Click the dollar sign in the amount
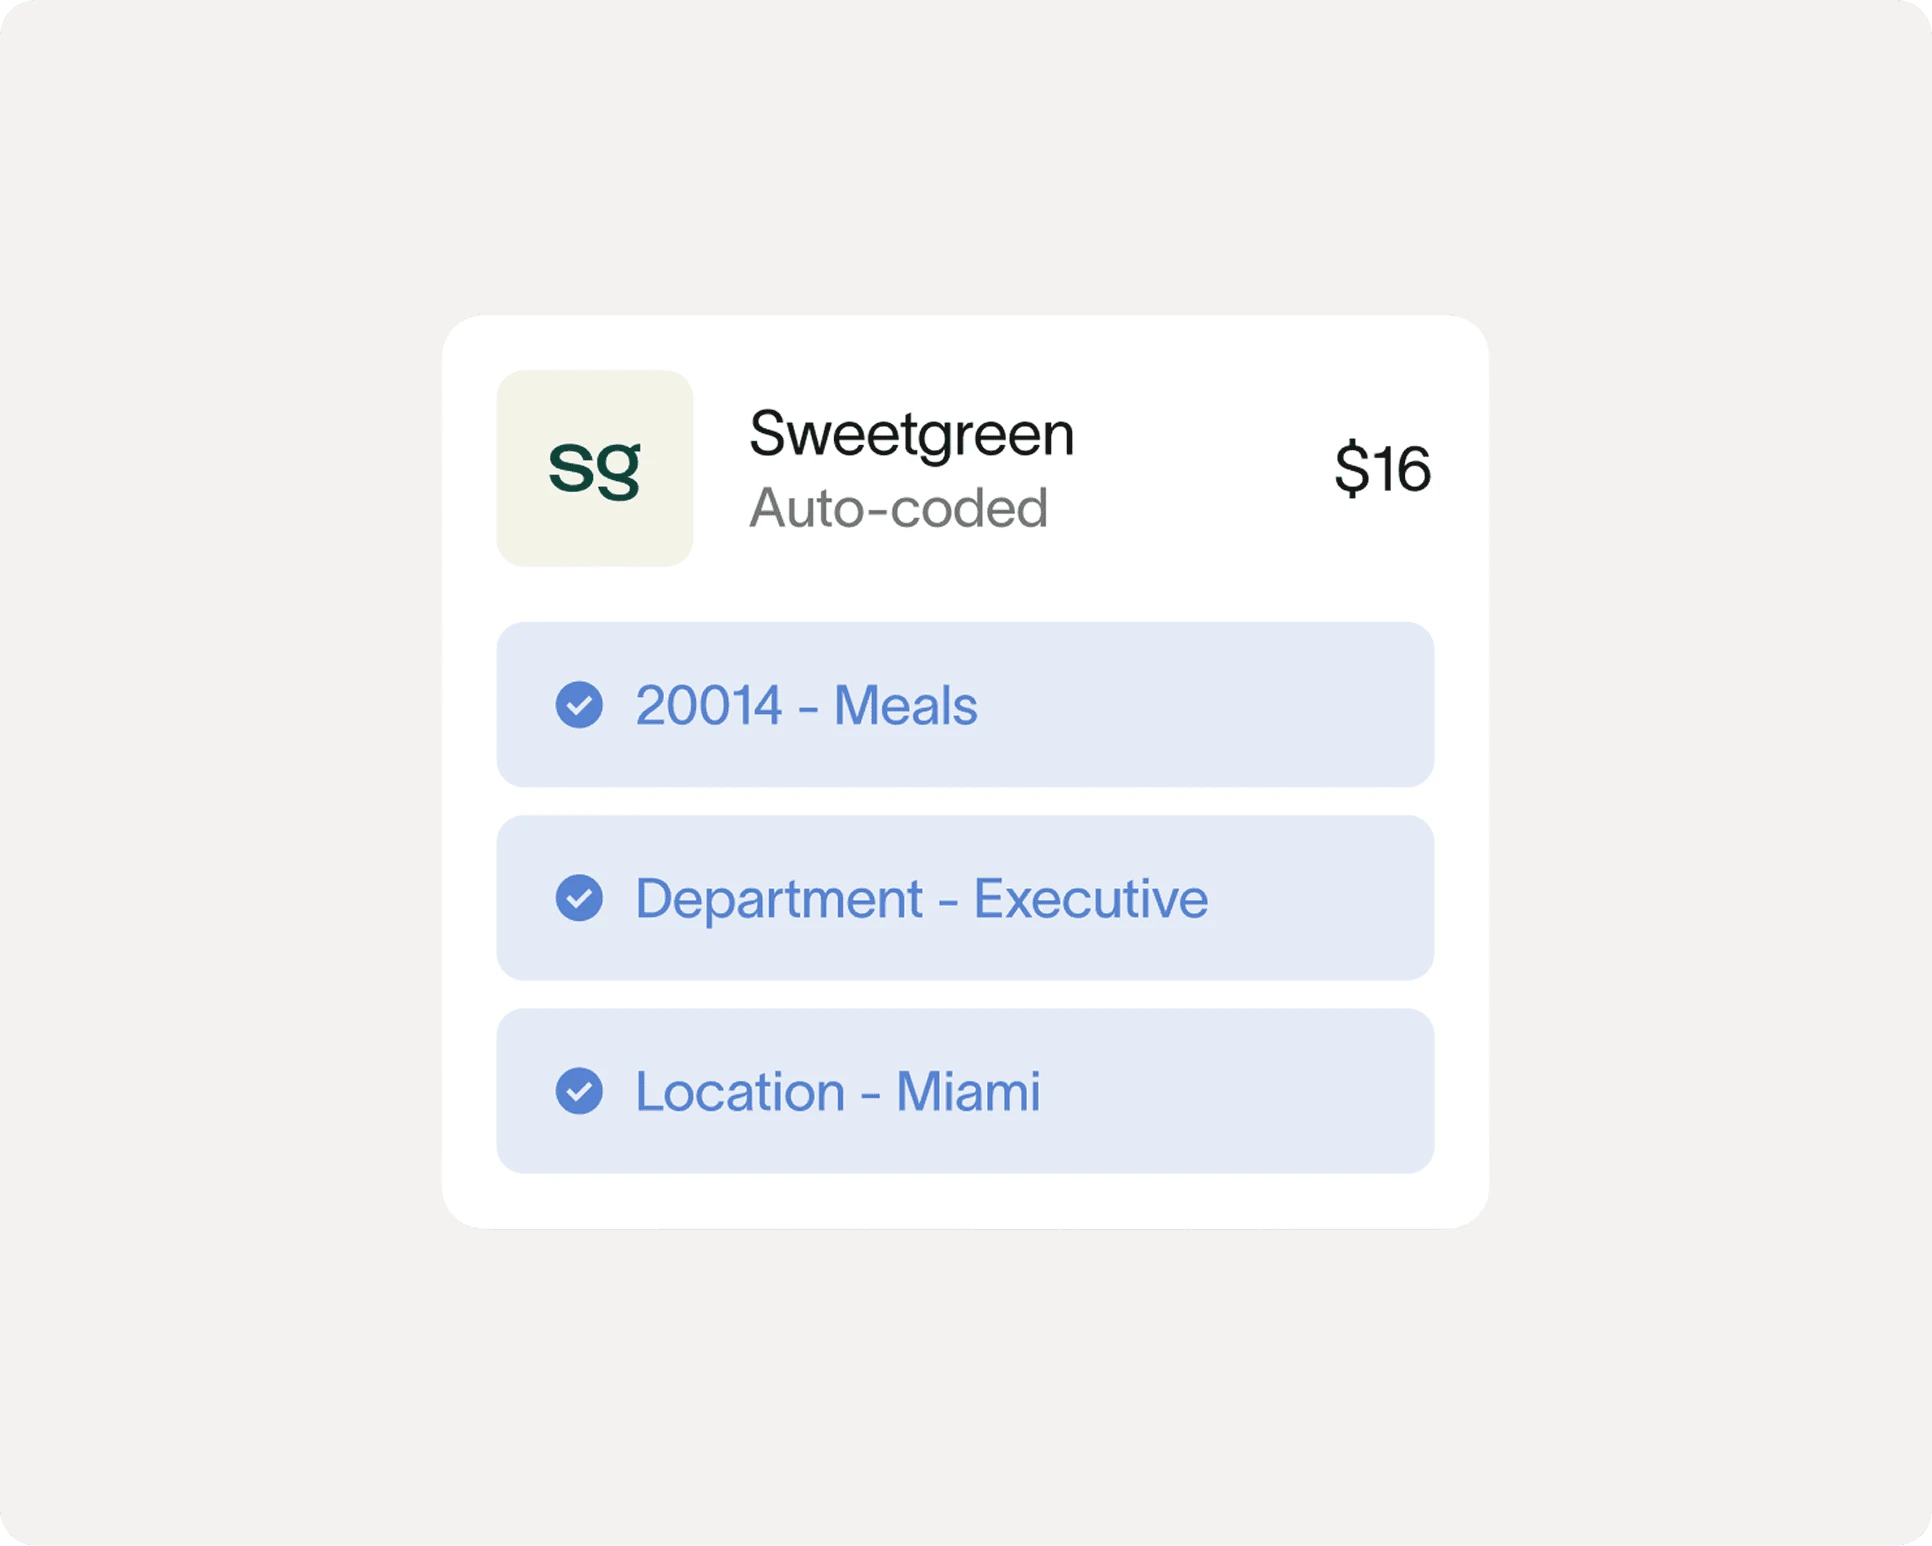The height and width of the screenshot is (1546, 1932). [x=1352, y=468]
